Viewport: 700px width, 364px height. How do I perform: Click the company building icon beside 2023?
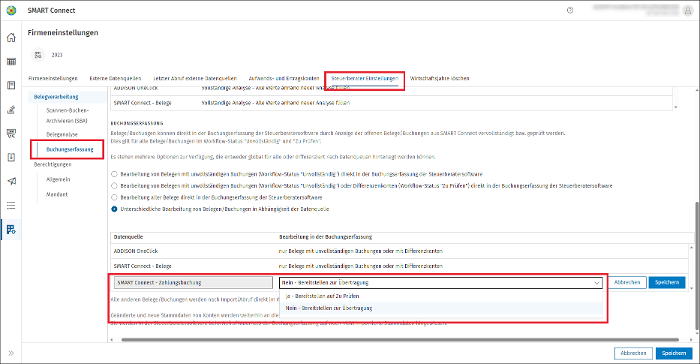38,55
